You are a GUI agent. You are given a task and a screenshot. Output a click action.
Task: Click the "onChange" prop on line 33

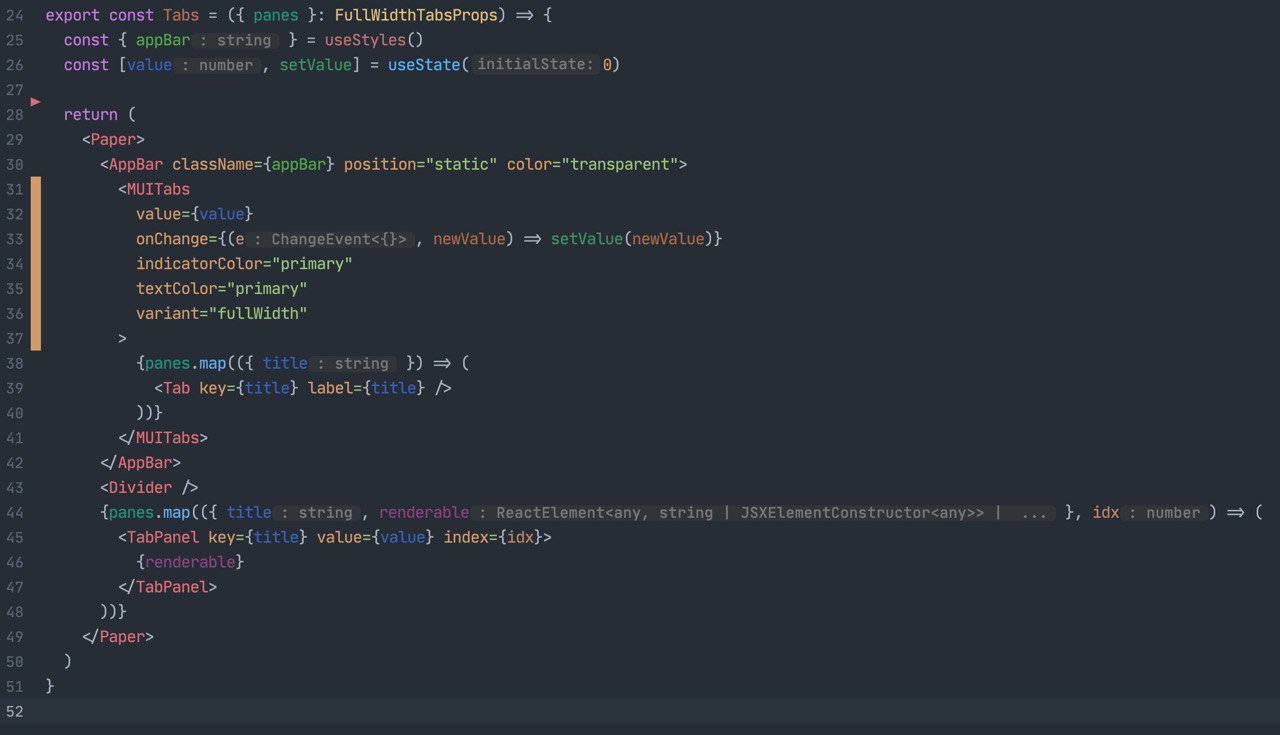tap(172, 239)
